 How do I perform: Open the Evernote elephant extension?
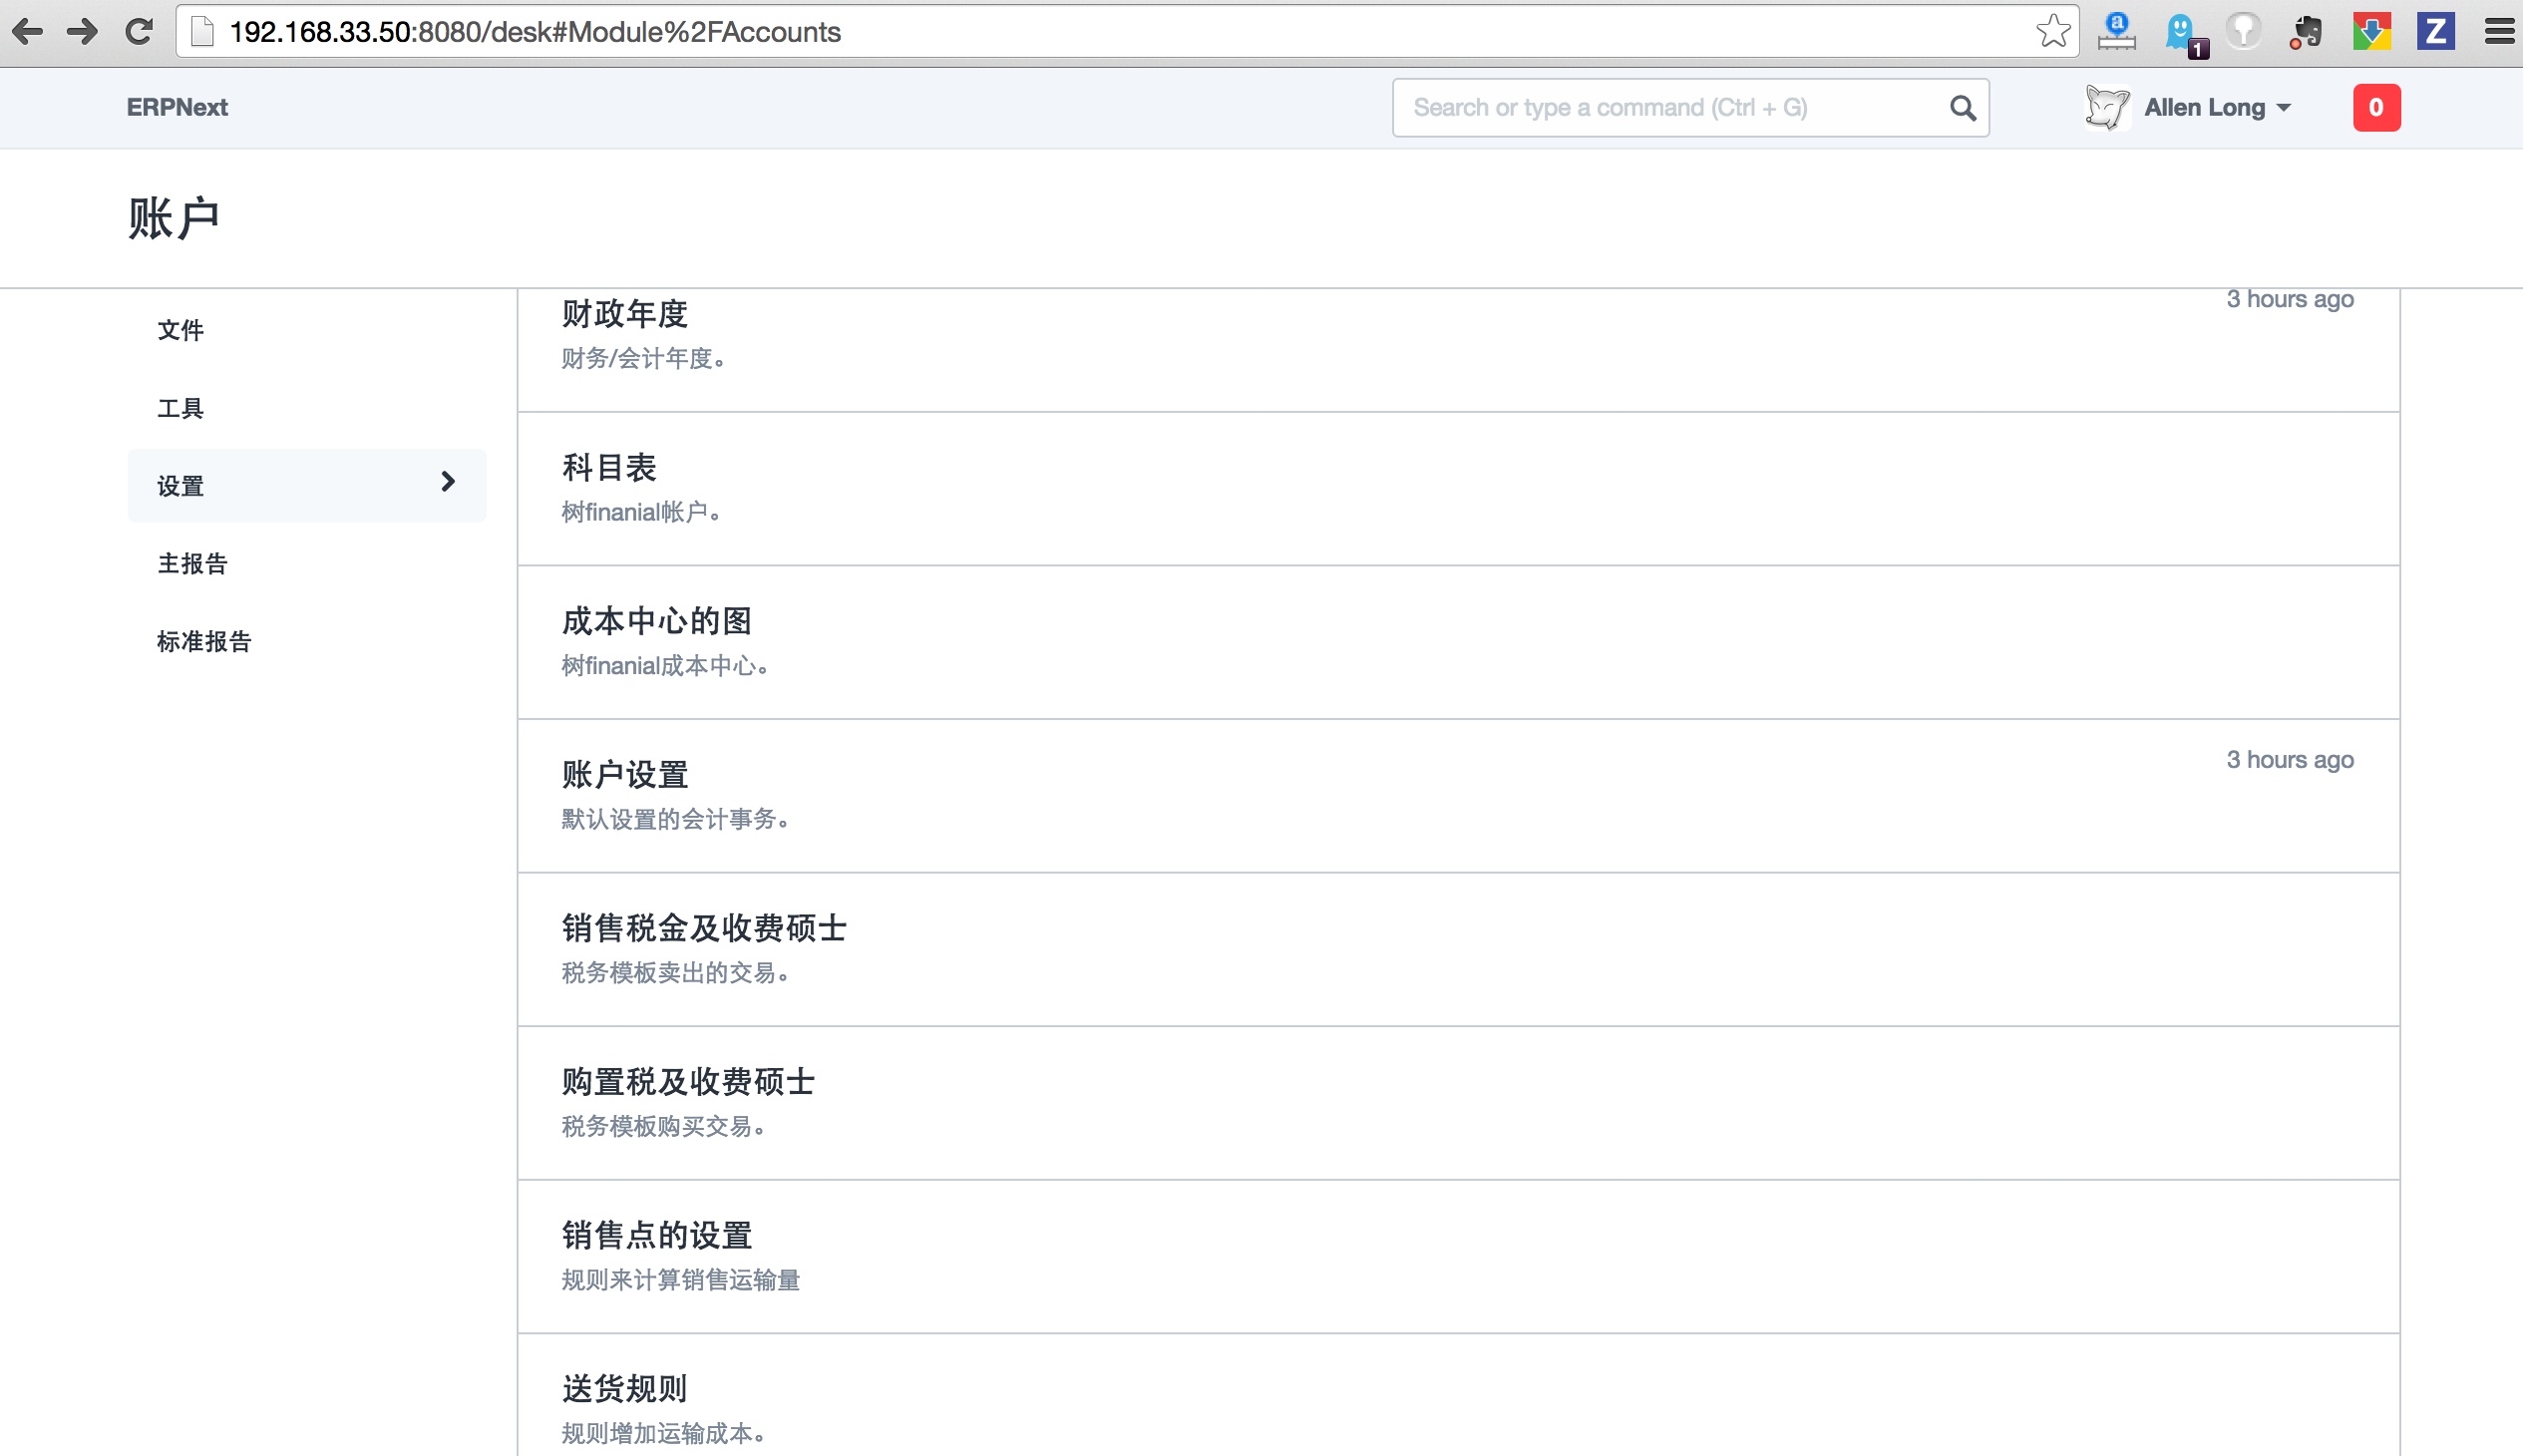coord(2307,32)
